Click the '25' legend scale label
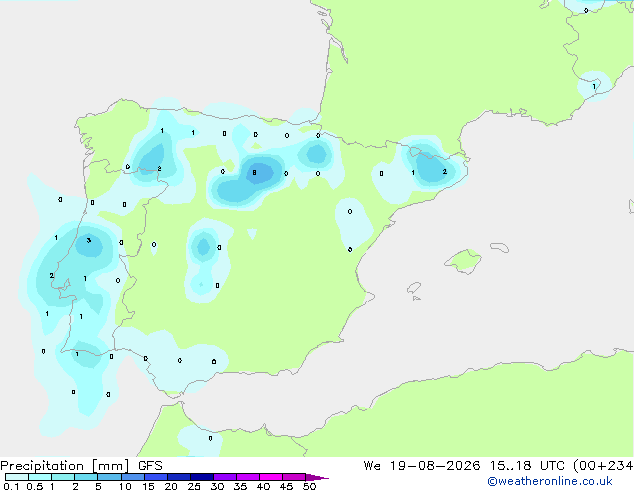 coord(194,486)
